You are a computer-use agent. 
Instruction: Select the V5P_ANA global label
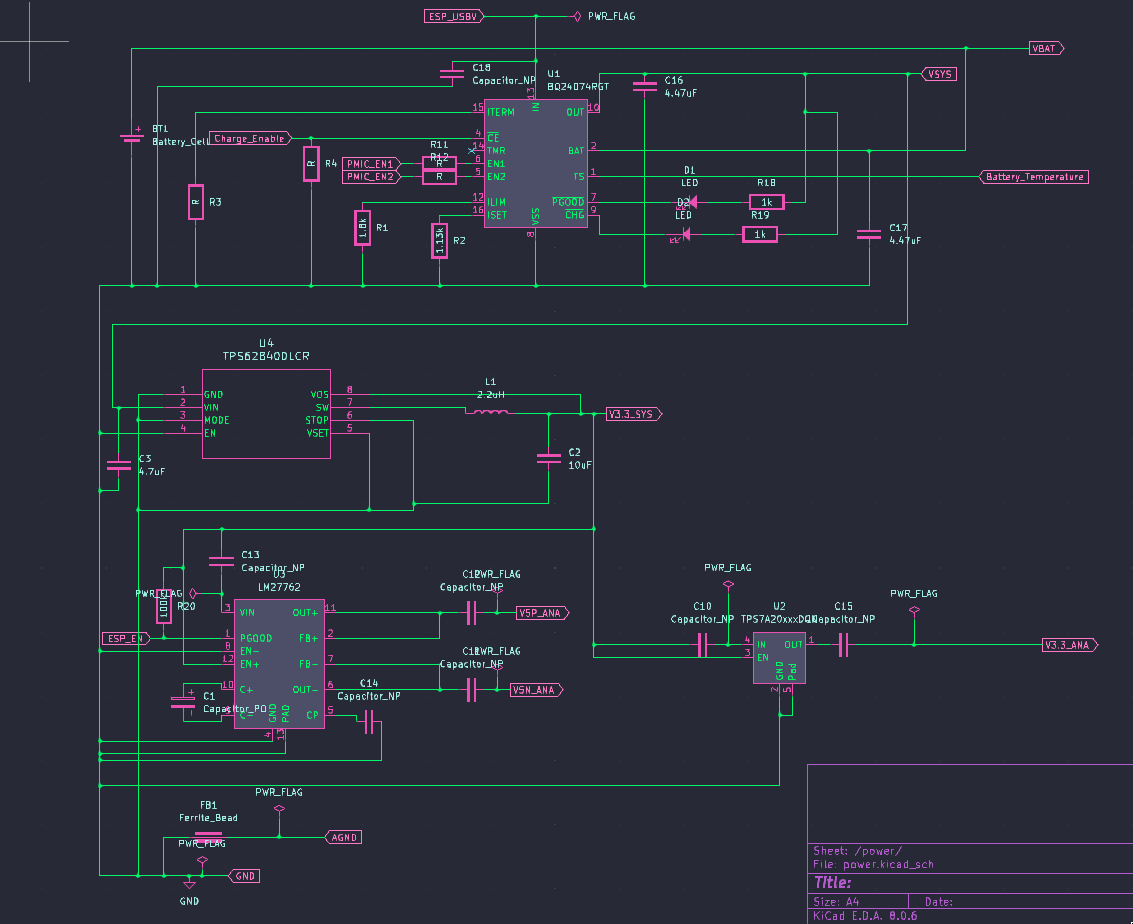[x=543, y=613]
